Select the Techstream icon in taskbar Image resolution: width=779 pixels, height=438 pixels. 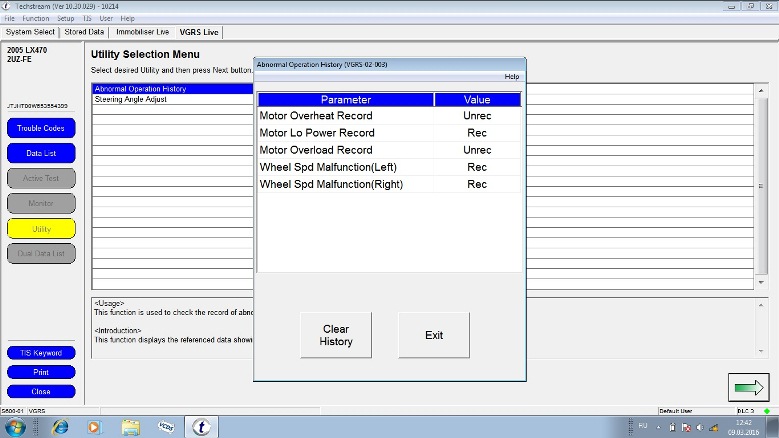click(201, 427)
